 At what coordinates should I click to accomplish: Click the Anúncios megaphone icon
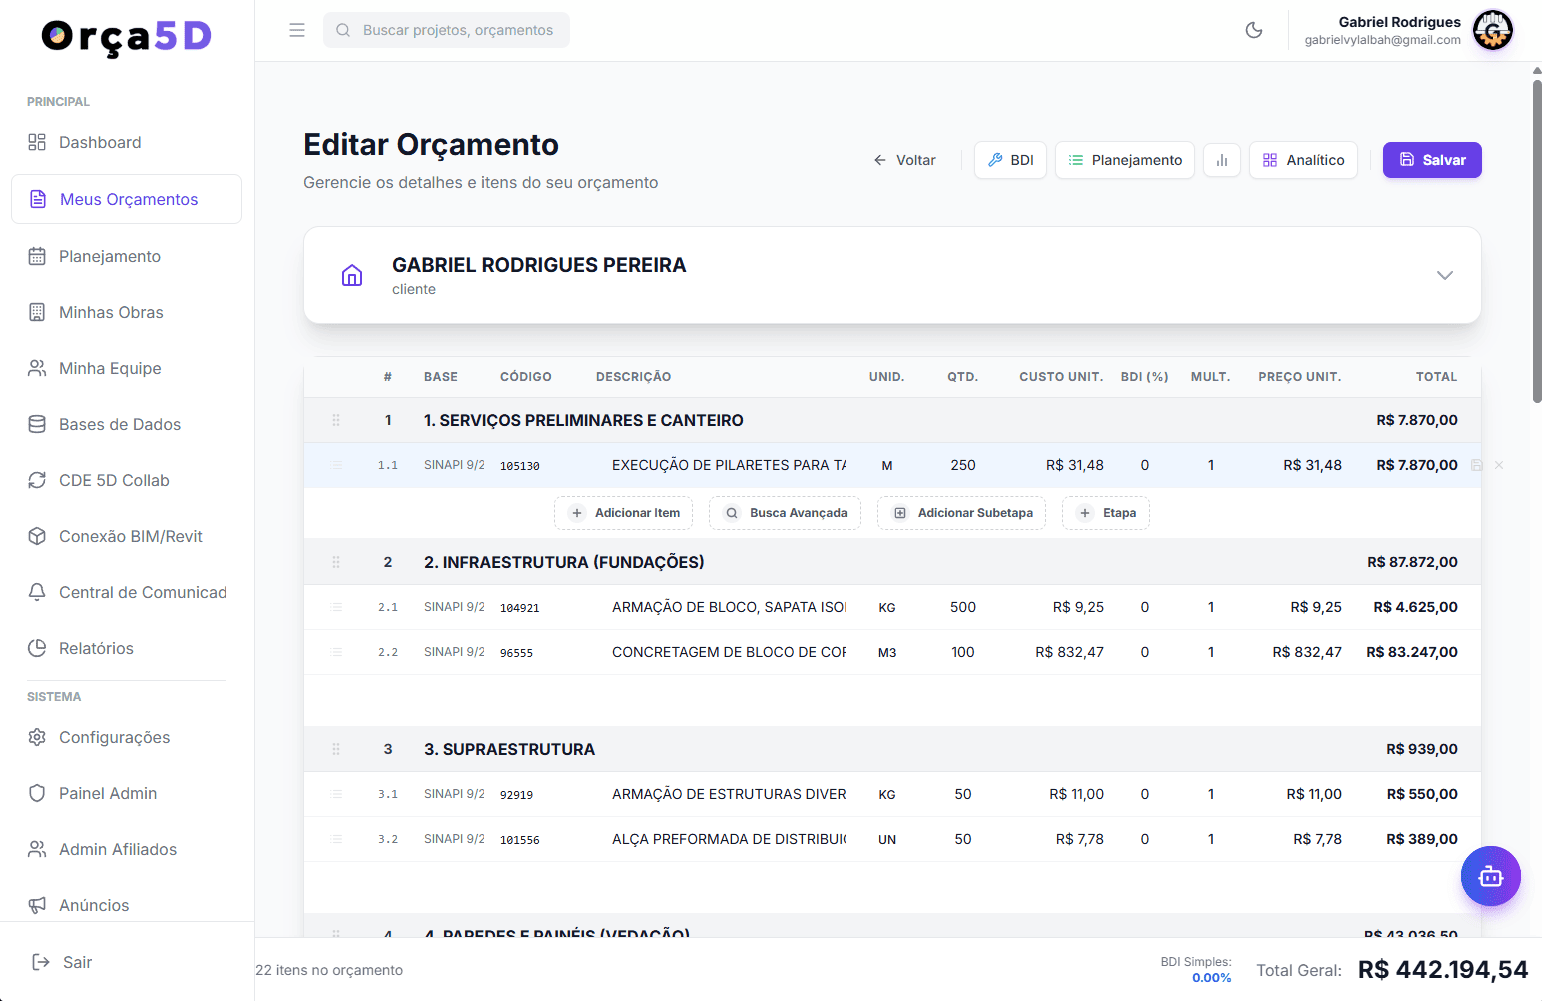(x=37, y=905)
